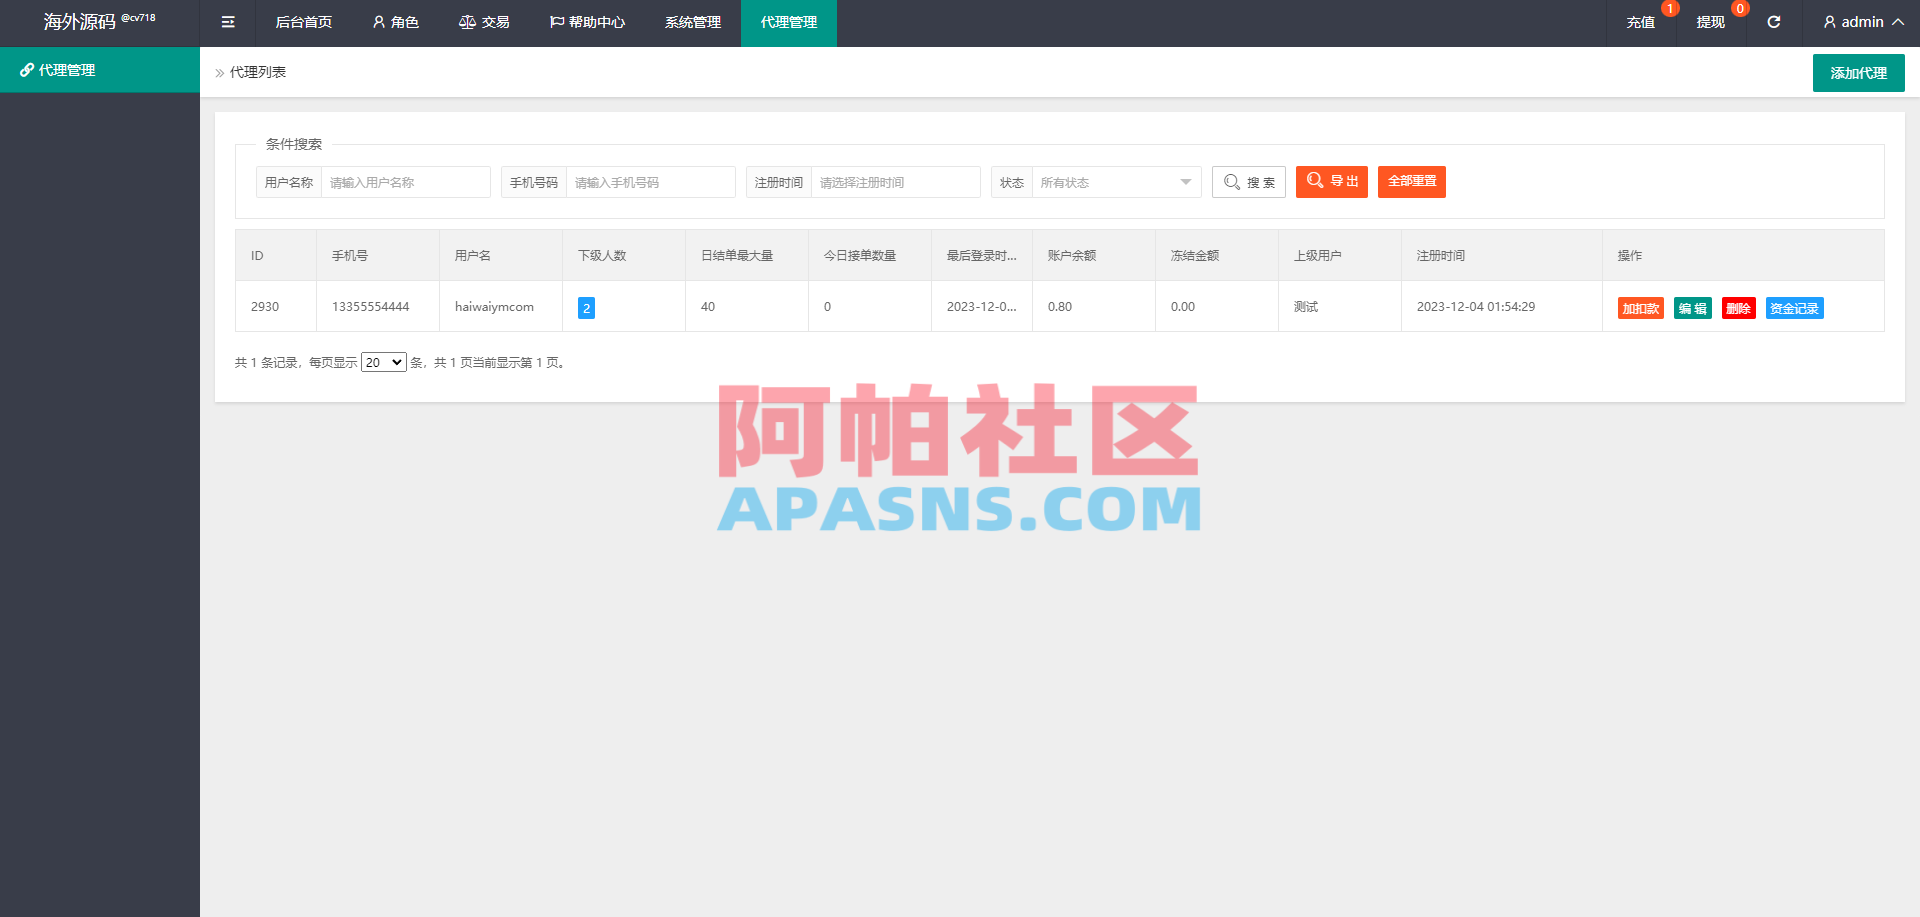Click the green 编辑 button

point(1692,308)
